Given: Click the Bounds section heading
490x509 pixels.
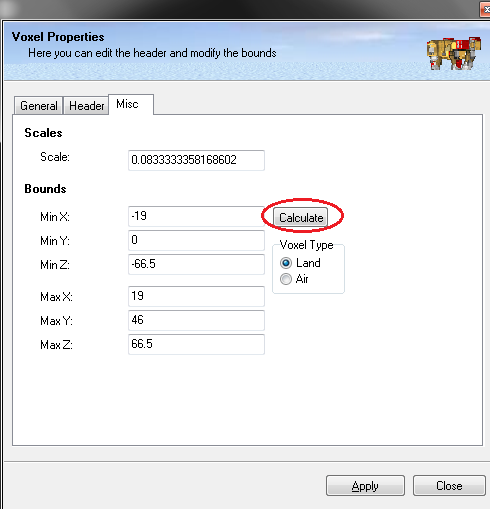Looking at the screenshot, I should coord(45,189).
